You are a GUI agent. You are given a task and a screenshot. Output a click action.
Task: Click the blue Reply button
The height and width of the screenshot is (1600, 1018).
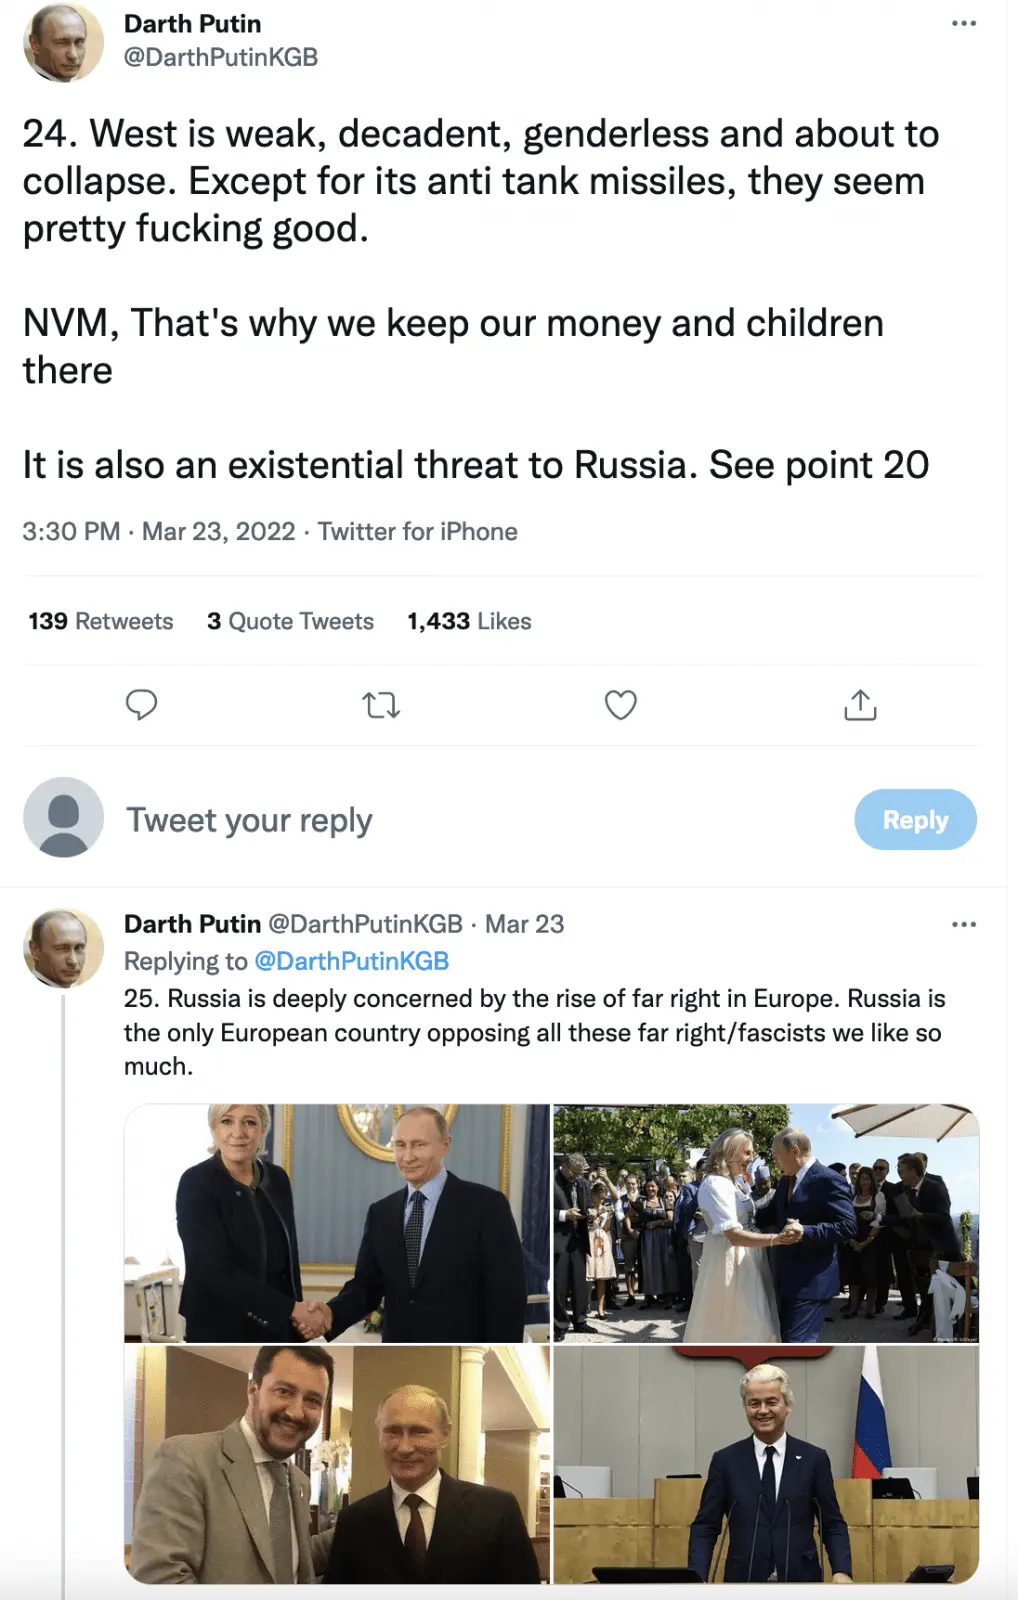[x=915, y=820]
